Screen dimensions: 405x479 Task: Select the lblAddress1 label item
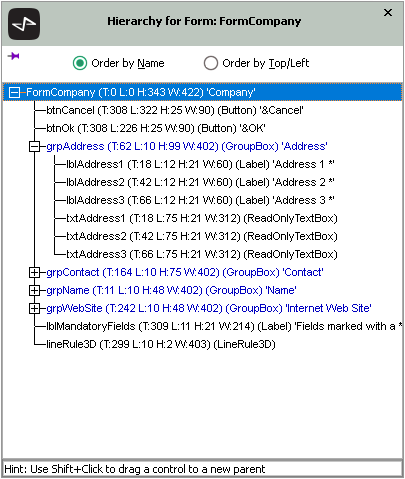pyautogui.click(x=200, y=164)
